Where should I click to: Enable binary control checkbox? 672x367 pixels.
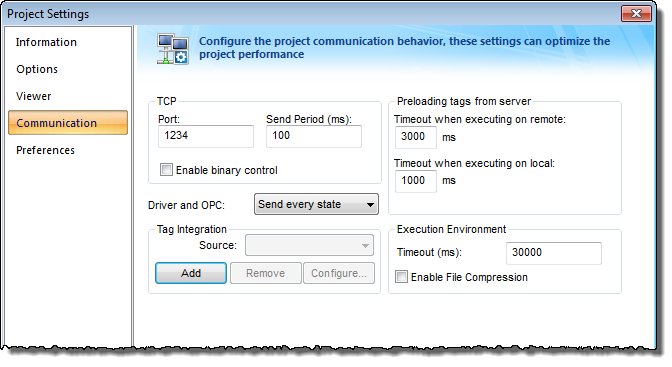pos(166,170)
